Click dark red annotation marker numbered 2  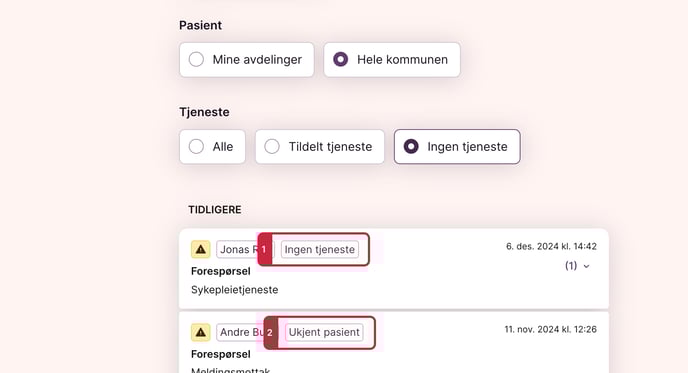point(270,333)
